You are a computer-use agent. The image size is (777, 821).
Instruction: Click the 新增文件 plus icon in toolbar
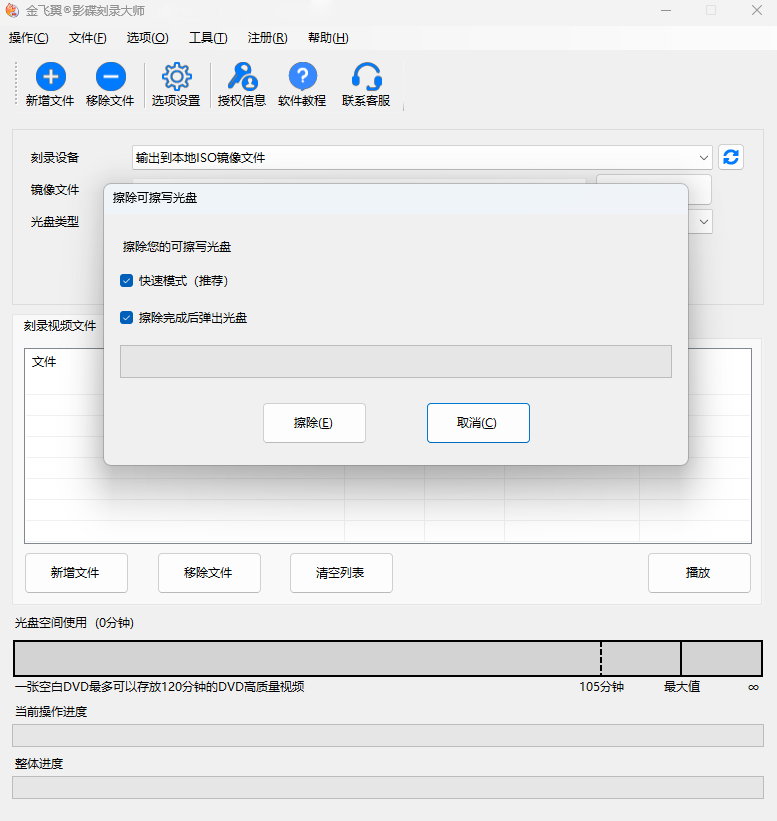coord(50,77)
